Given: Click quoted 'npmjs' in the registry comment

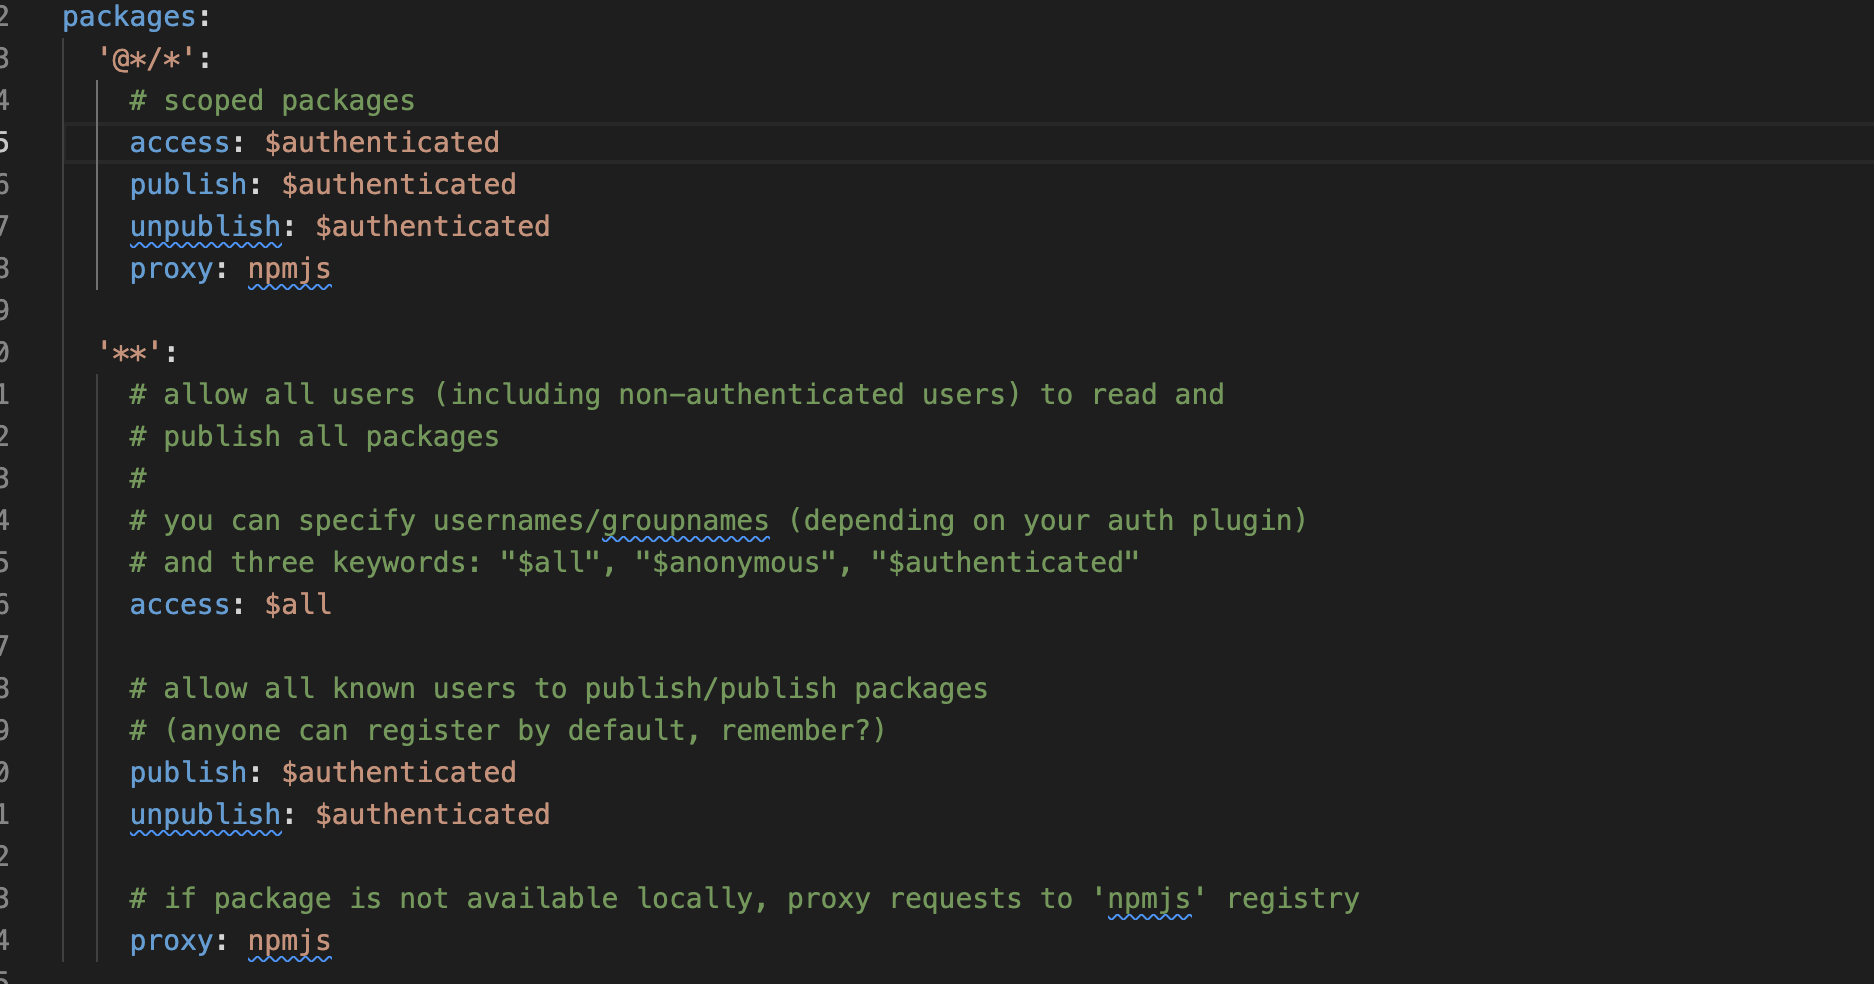Looking at the screenshot, I should [1149, 899].
